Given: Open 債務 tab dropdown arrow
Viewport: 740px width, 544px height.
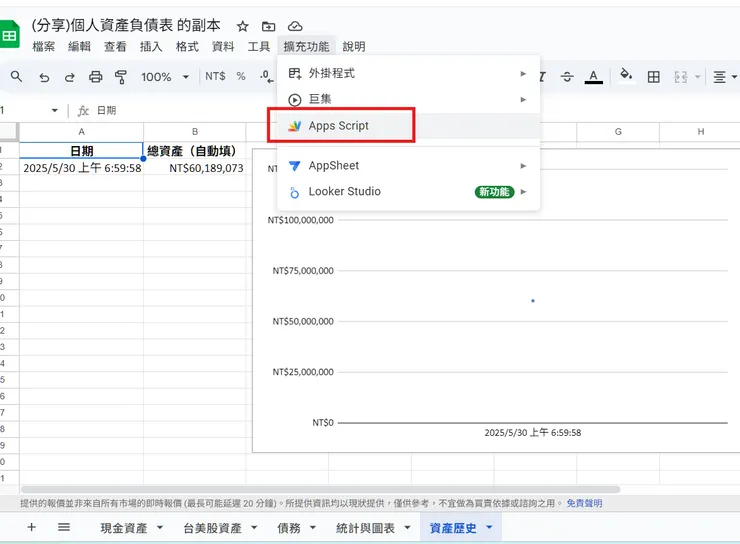Looking at the screenshot, I should tap(312, 527).
